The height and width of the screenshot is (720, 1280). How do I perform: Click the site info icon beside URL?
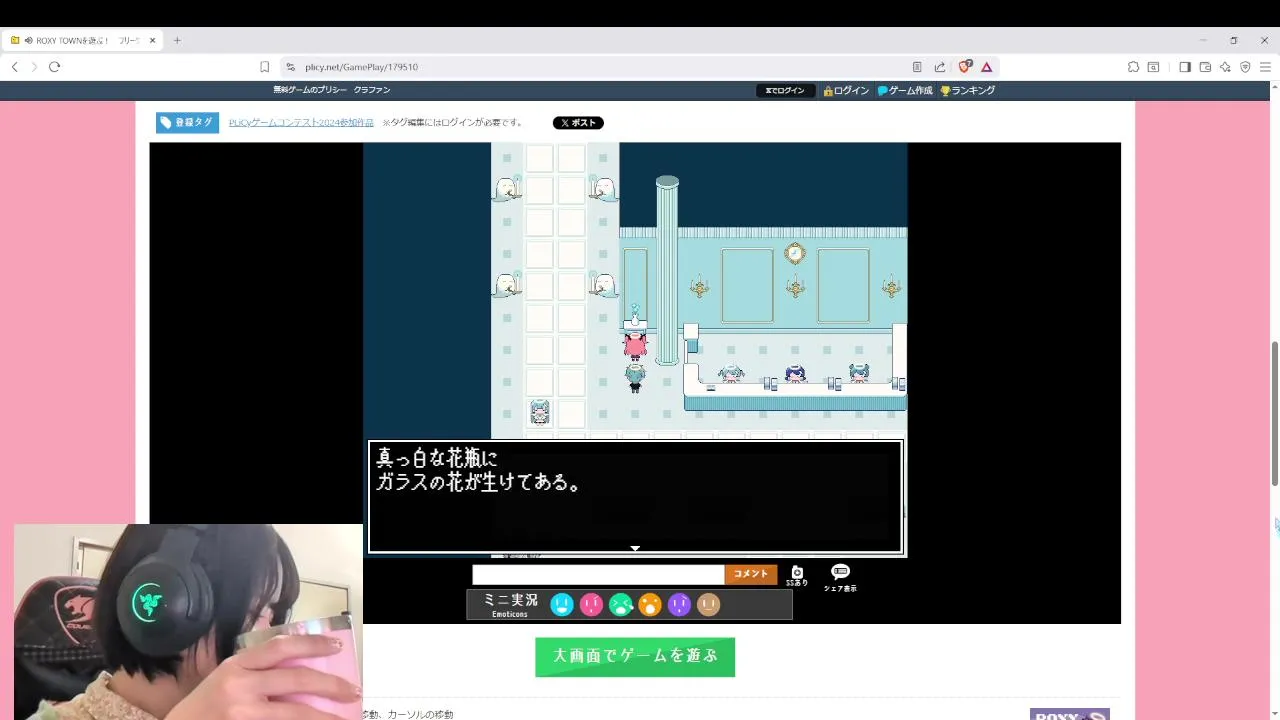coord(290,67)
